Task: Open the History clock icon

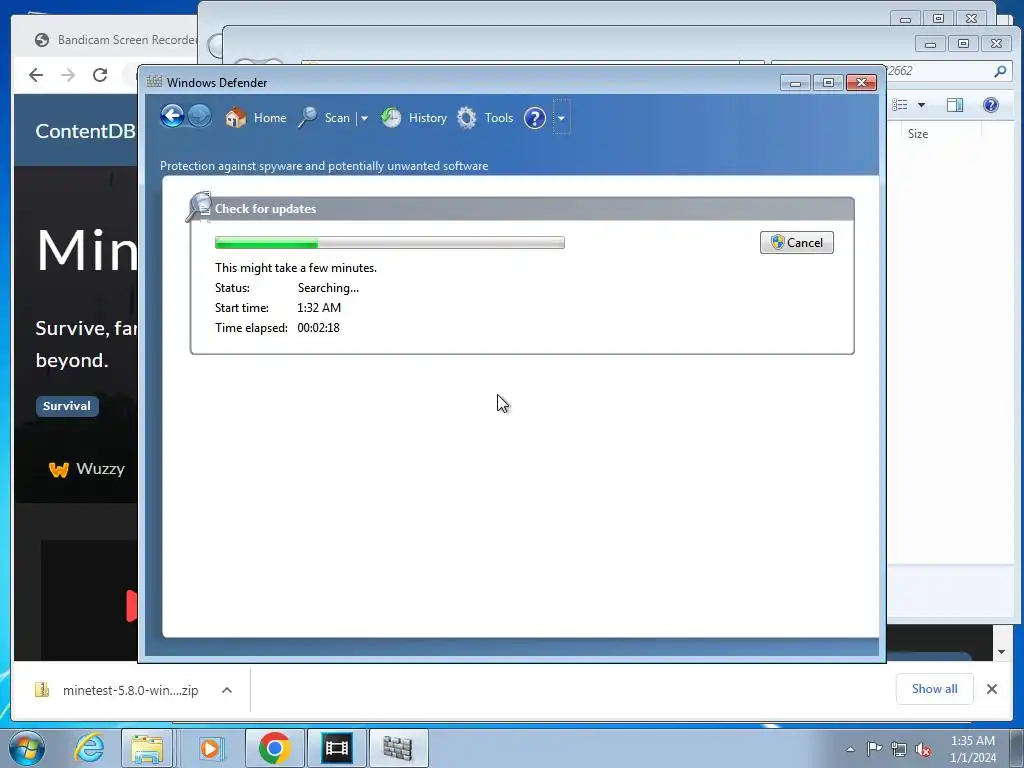Action: click(x=391, y=118)
